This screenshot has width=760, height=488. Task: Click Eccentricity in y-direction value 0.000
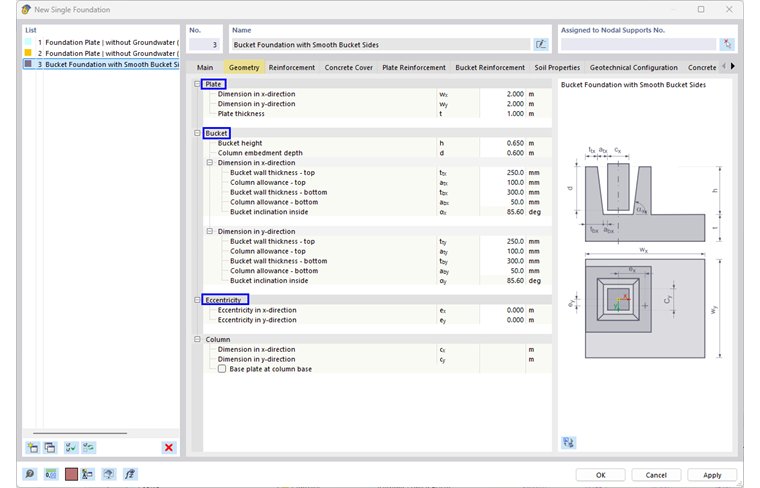[x=503, y=320]
